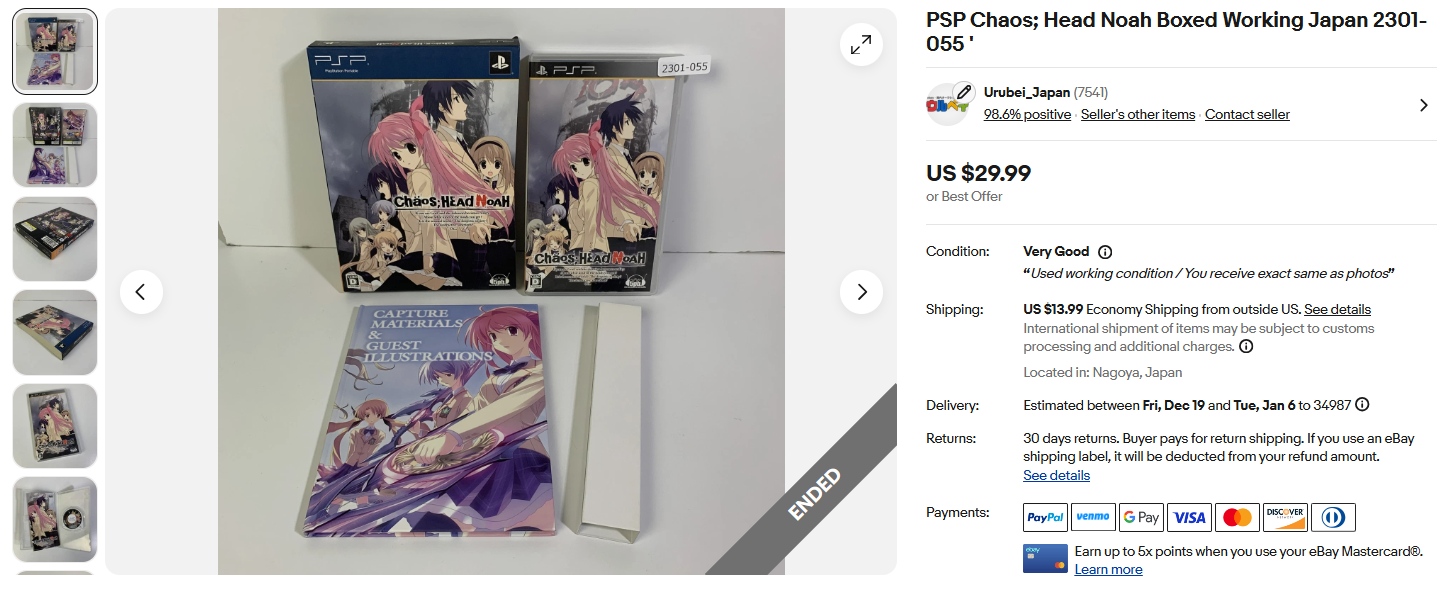Click the Google Pay payment icon
Image resolution: width=1450 pixels, height=590 pixels.
click(1141, 517)
